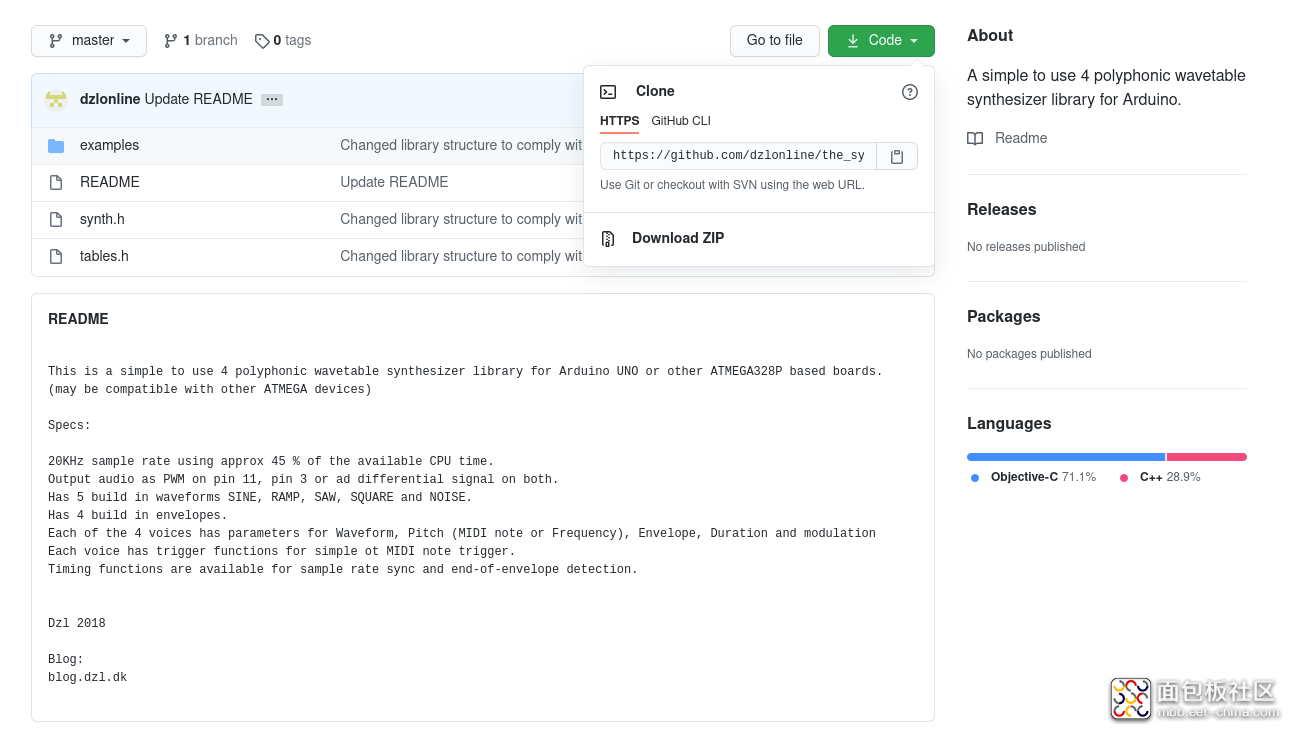
Task: Open the Update README commit message link
Action: [198, 100]
